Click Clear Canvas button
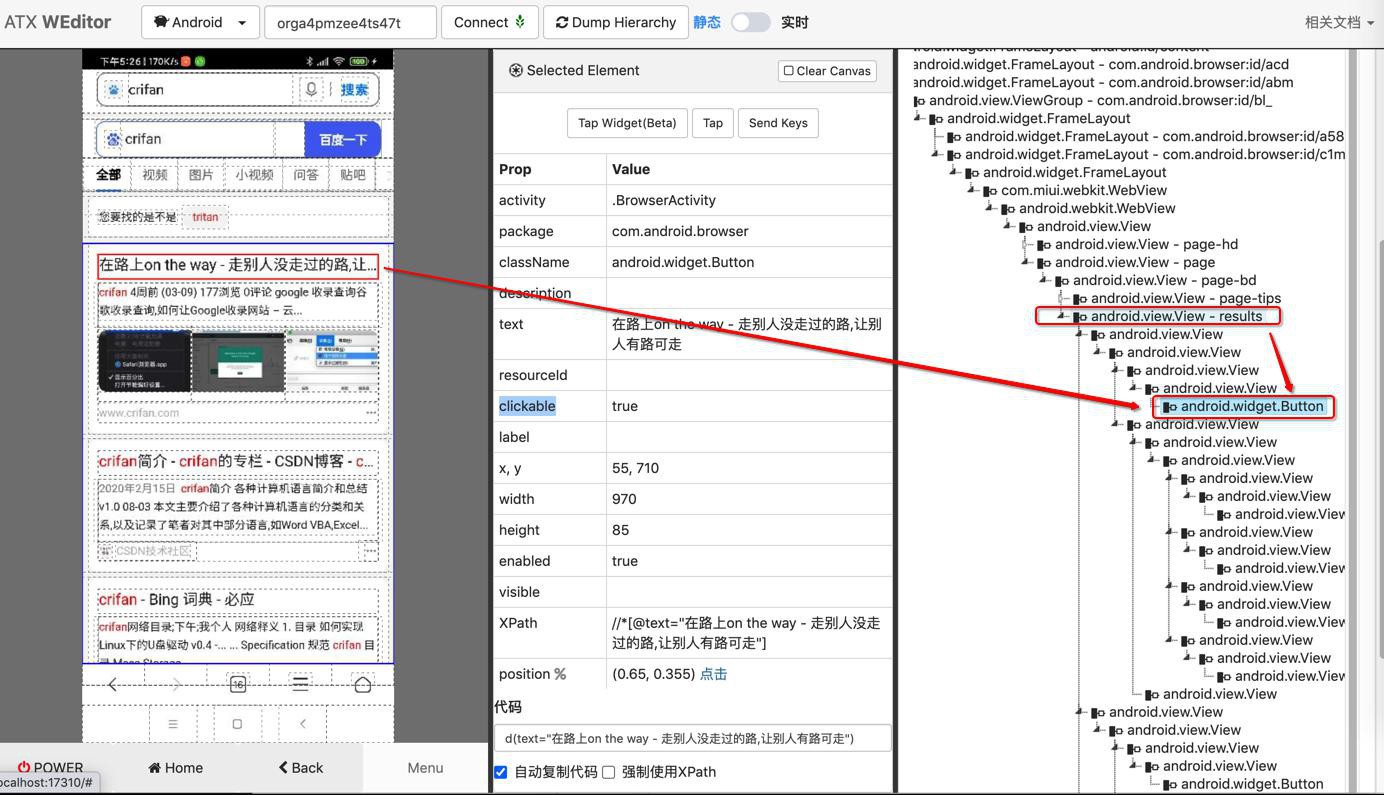Image resolution: width=1384 pixels, height=795 pixels. [827, 71]
